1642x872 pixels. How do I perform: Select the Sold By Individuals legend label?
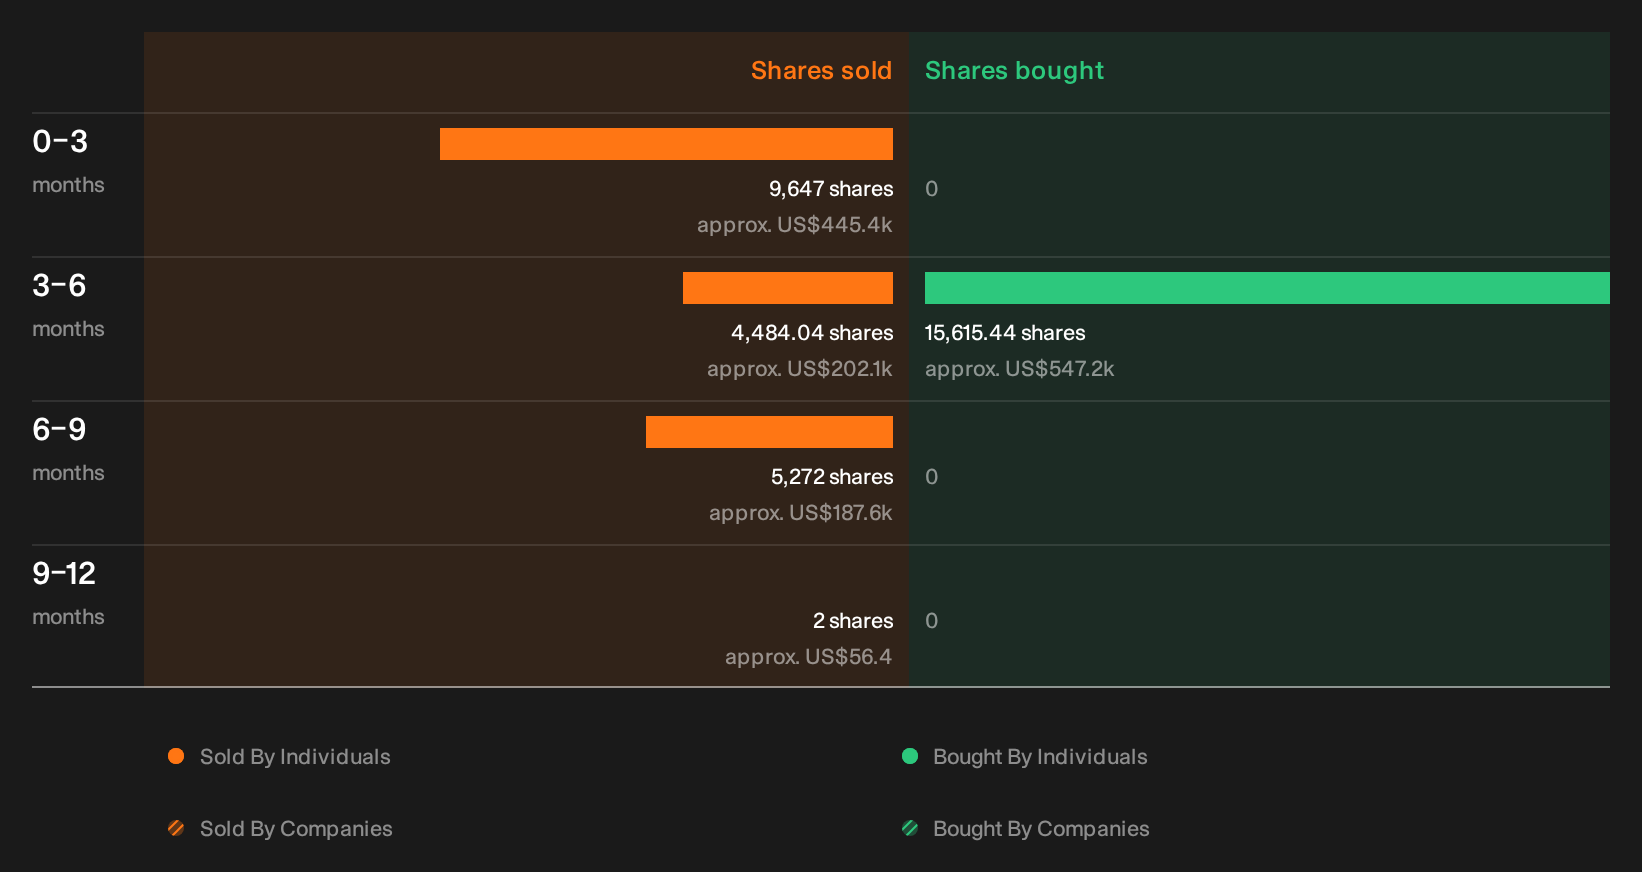(295, 757)
